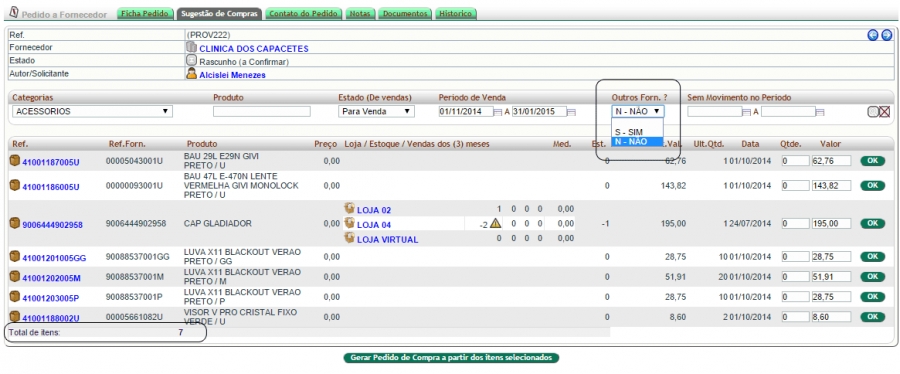The width and height of the screenshot is (900, 374).
Task: Click Gerar Pedido de Compra button
Action: point(451,357)
